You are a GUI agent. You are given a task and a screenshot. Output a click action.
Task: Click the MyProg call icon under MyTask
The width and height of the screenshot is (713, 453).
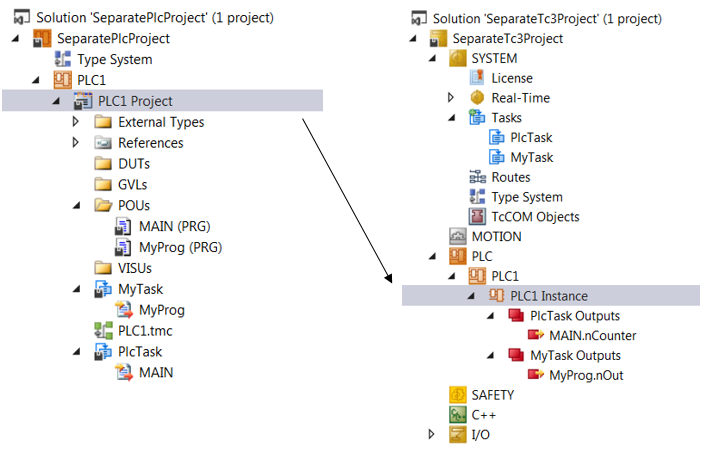tap(124, 310)
